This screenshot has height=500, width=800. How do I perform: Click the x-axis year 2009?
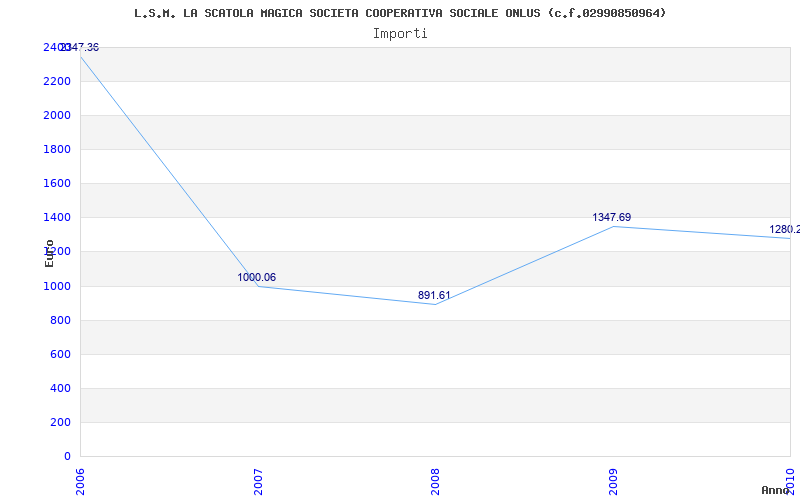613,482
